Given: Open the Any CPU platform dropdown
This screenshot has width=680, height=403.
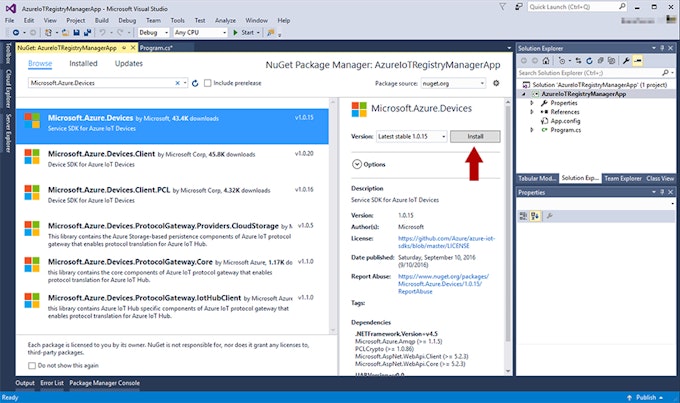Looking at the screenshot, I should tap(200, 33).
